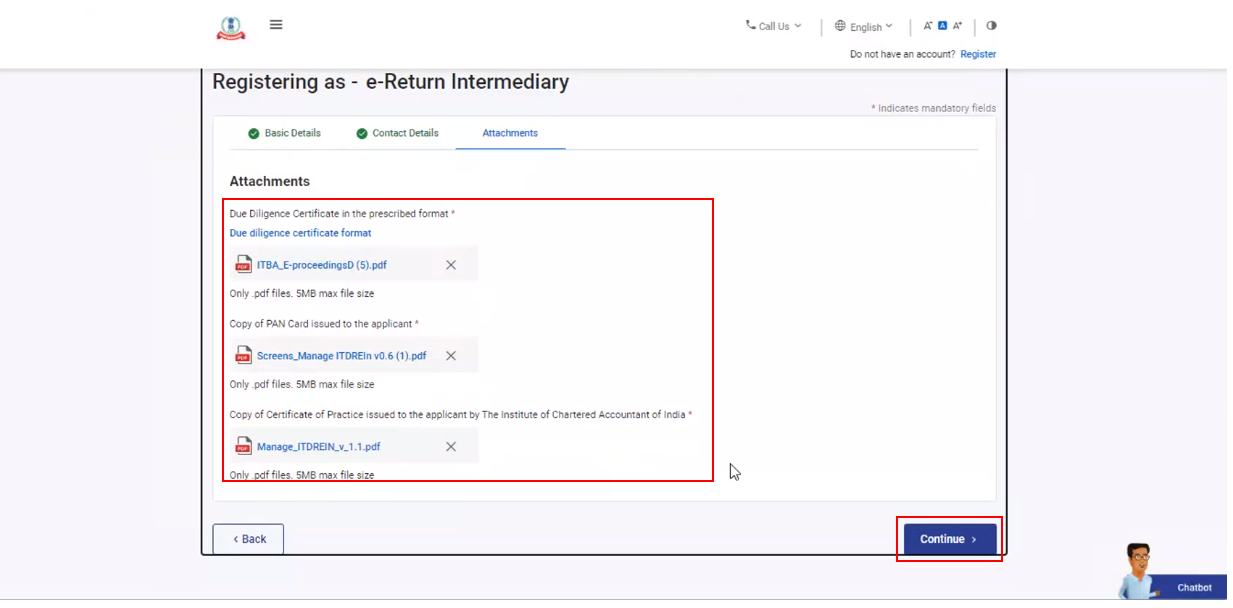
Task: Open the English language dropdown
Action: pyautogui.click(x=864, y=27)
